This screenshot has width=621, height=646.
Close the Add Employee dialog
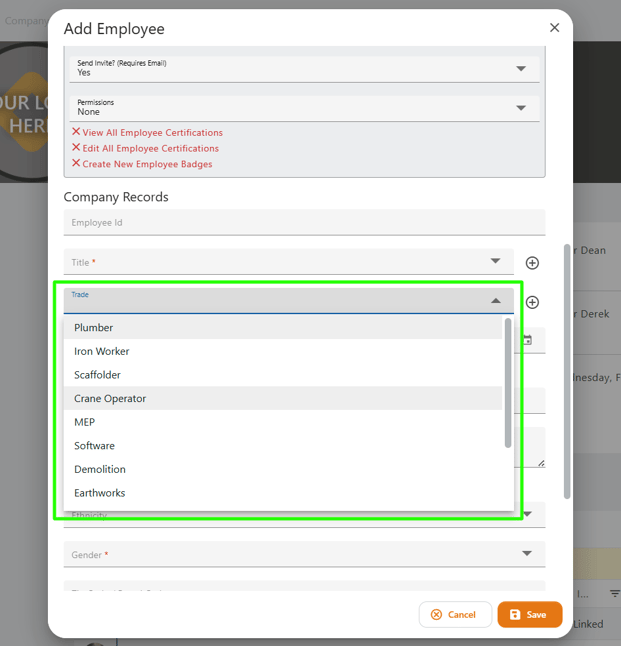[x=554, y=28]
